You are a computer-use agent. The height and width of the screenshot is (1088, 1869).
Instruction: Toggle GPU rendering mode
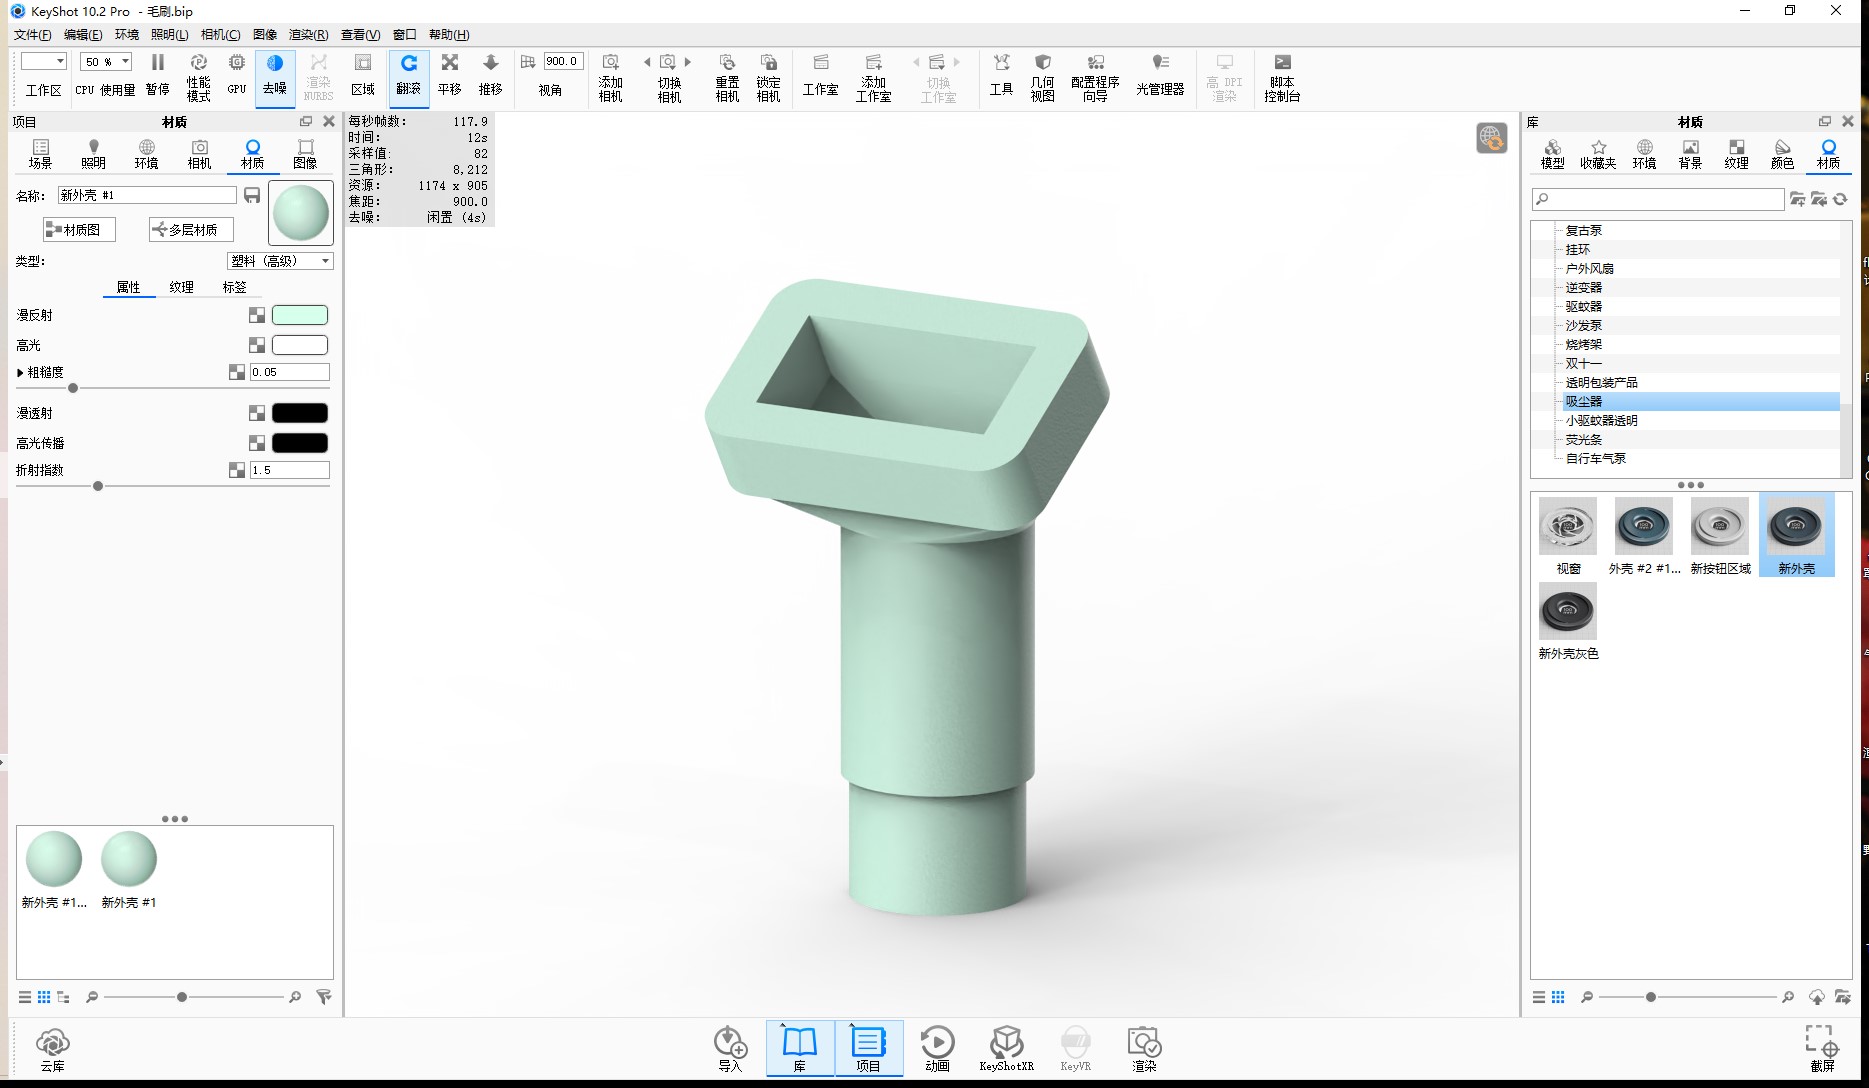237,76
